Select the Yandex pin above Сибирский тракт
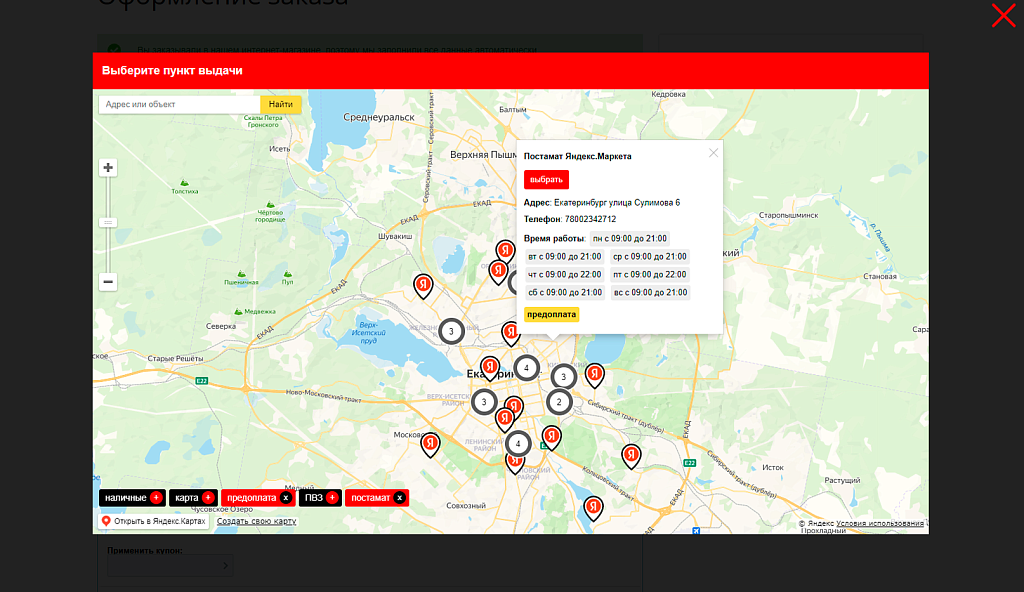1024x592 pixels. 594,375
